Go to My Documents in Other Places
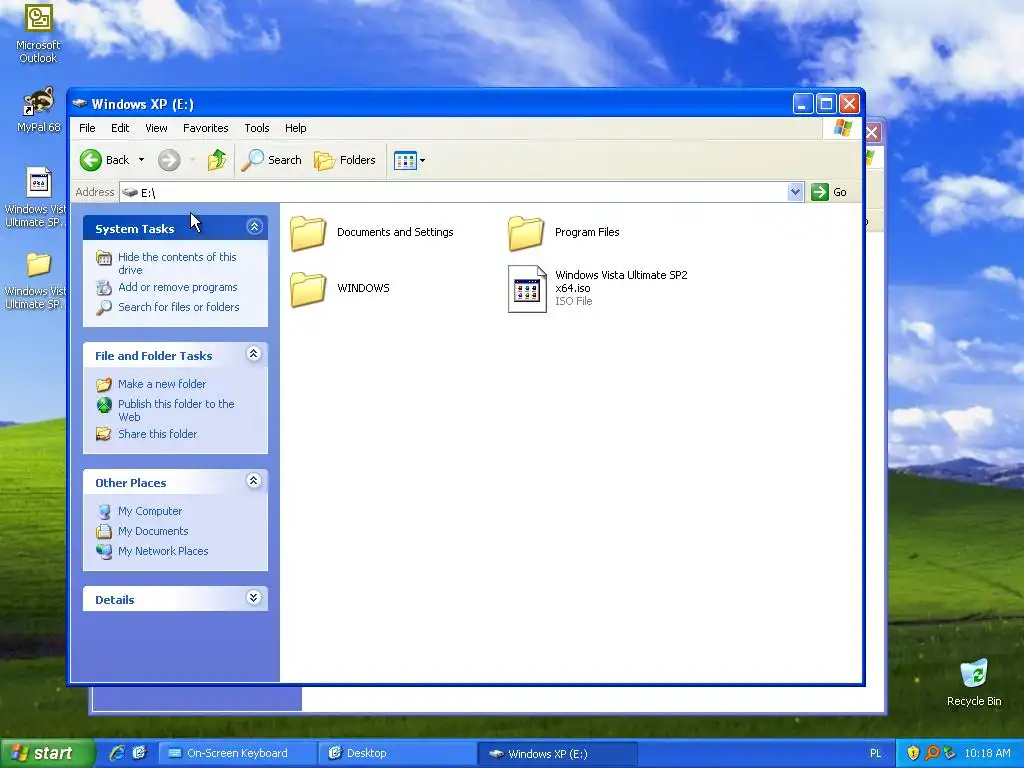1024x768 pixels. (153, 532)
